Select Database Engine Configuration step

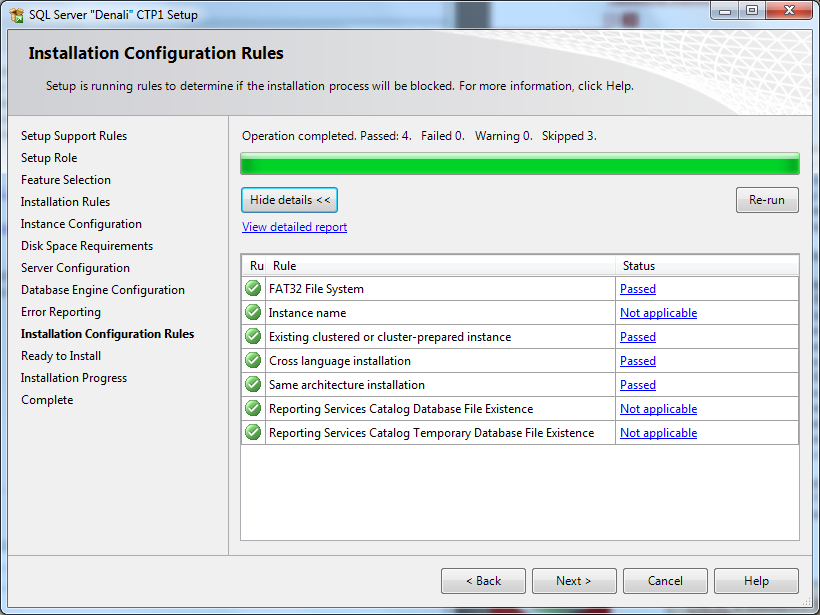point(102,290)
